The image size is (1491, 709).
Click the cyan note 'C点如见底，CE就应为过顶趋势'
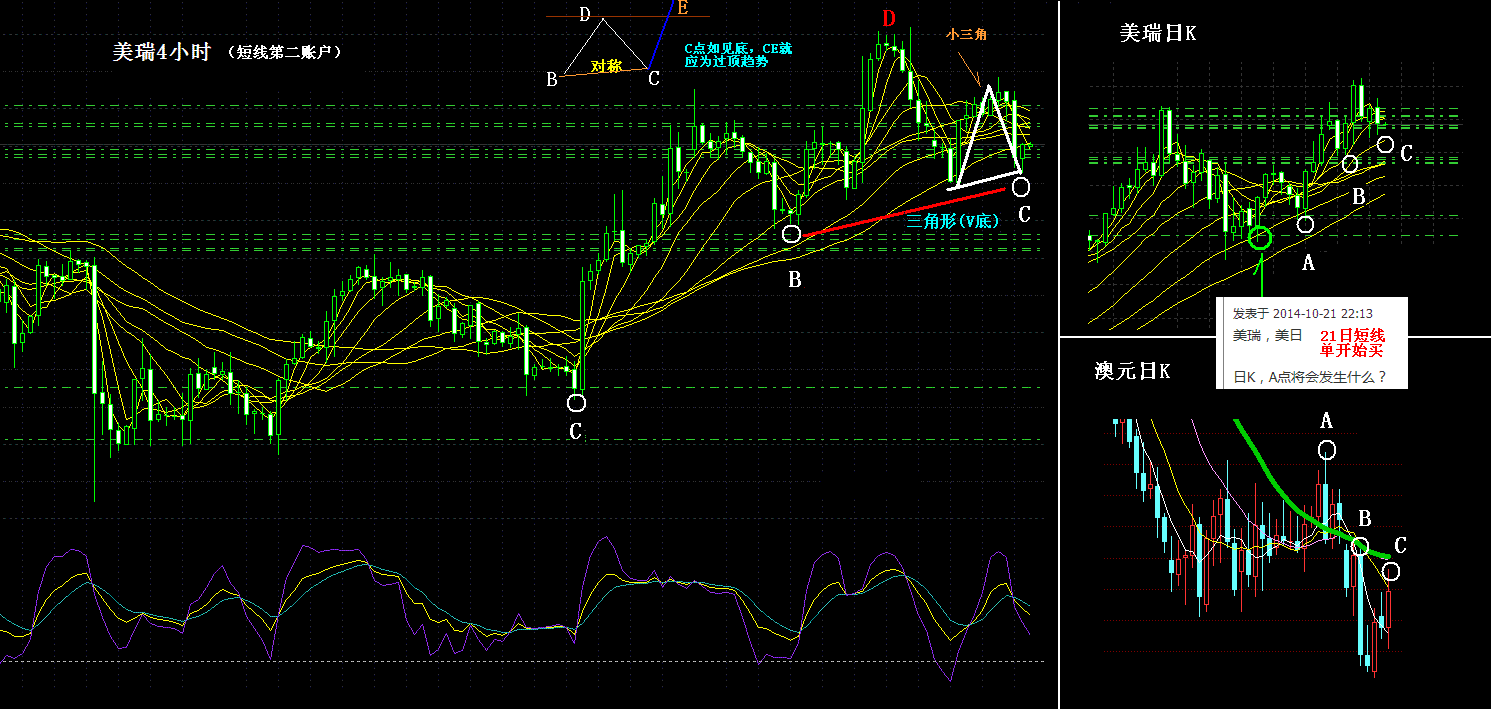point(738,54)
